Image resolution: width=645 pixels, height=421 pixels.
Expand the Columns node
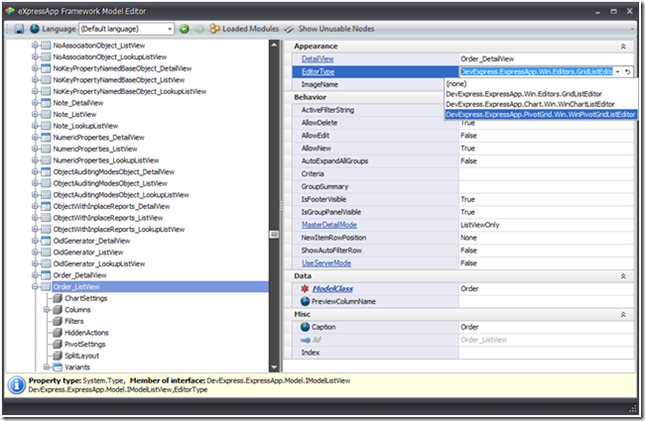[46, 309]
